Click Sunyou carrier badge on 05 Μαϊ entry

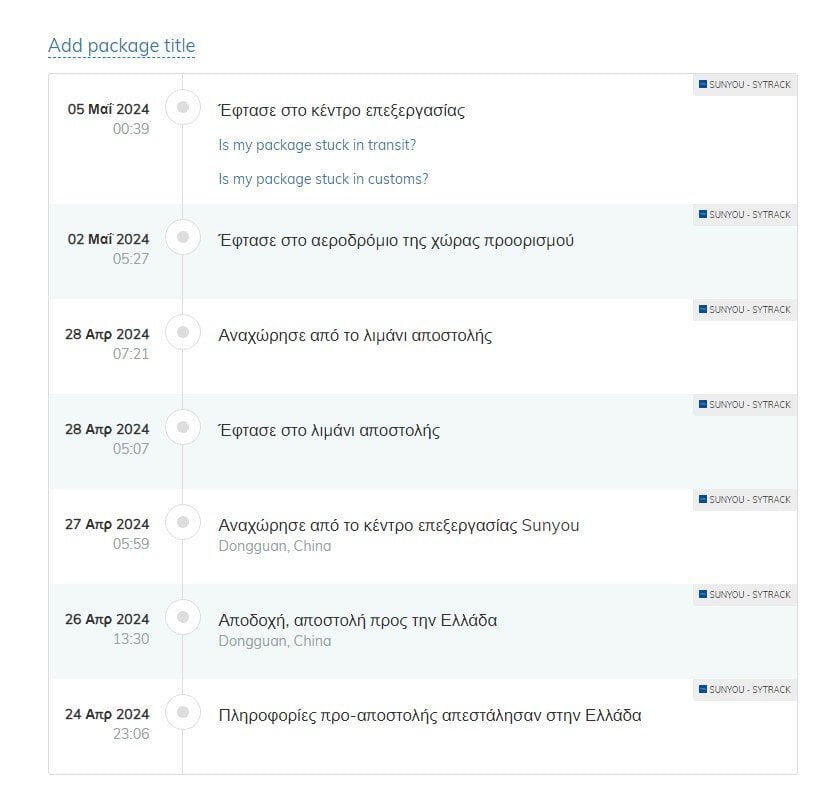pyautogui.click(x=744, y=85)
